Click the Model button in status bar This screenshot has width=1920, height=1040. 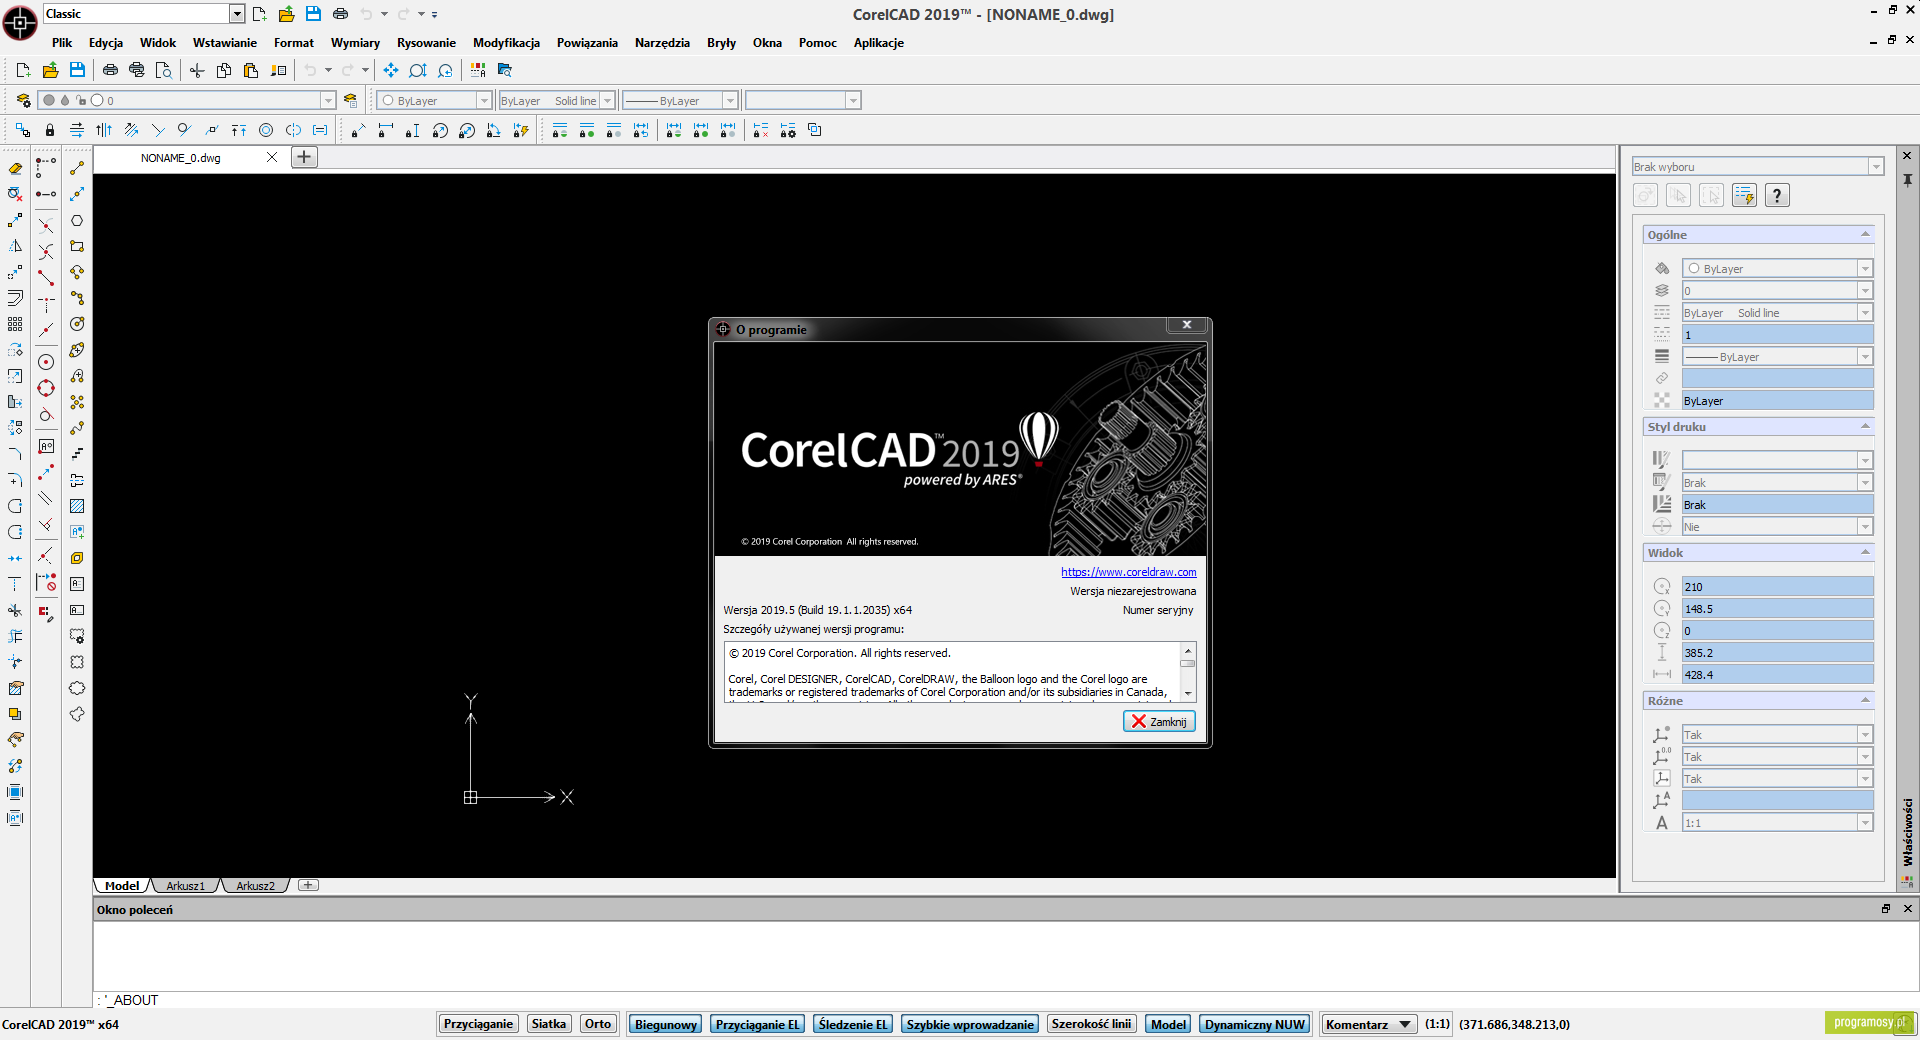pyautogui.click(x=1168, y=1024)
